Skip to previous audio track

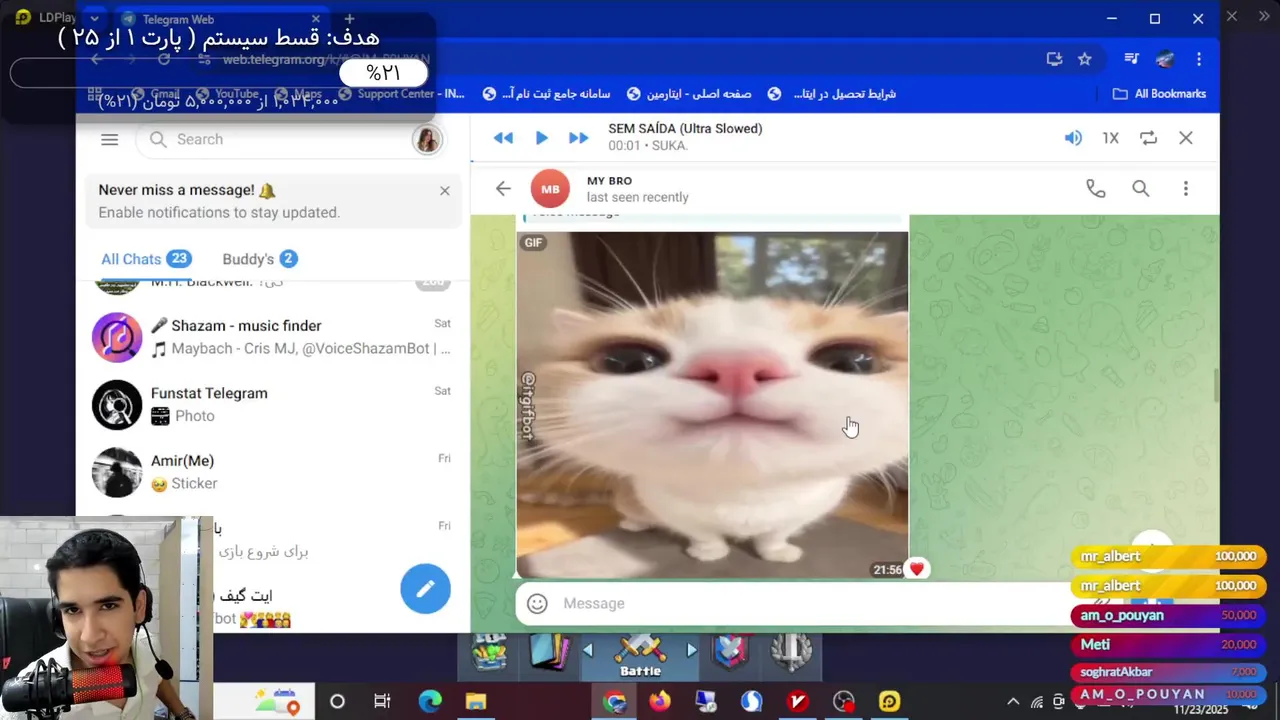pos(503,138)
